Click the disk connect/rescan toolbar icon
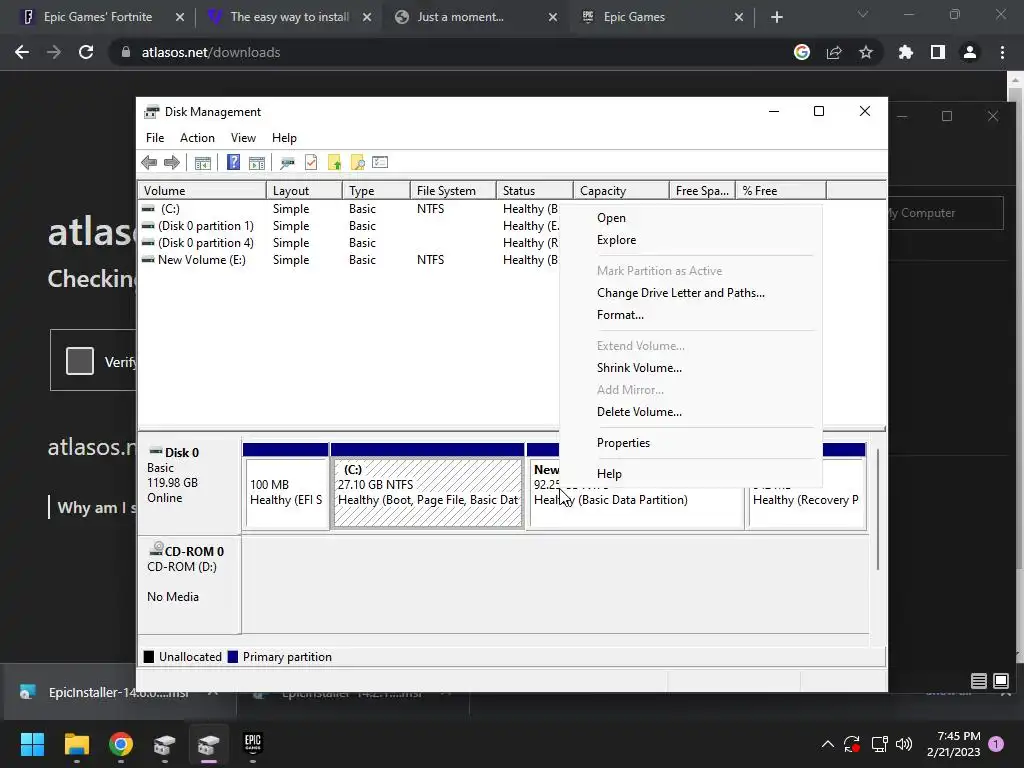Screen dimensions: 1024x768 point(287,163)
